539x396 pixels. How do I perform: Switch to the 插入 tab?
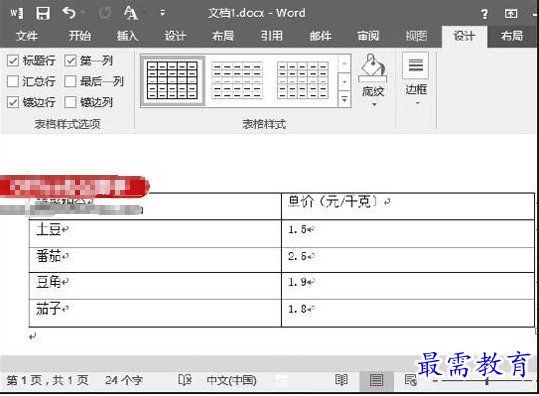click(x=127, y=36)
